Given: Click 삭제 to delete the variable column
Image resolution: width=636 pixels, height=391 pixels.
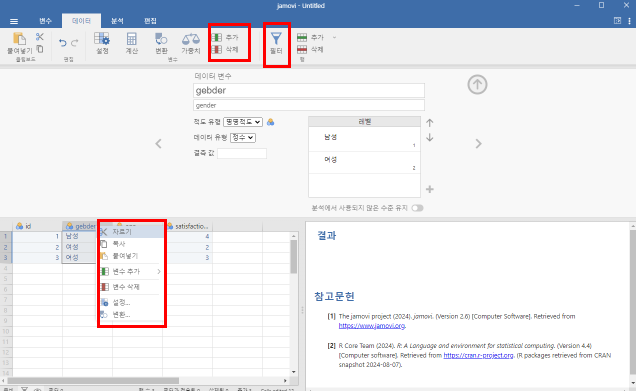Looking at the screenshot, I should click(226, 49).
